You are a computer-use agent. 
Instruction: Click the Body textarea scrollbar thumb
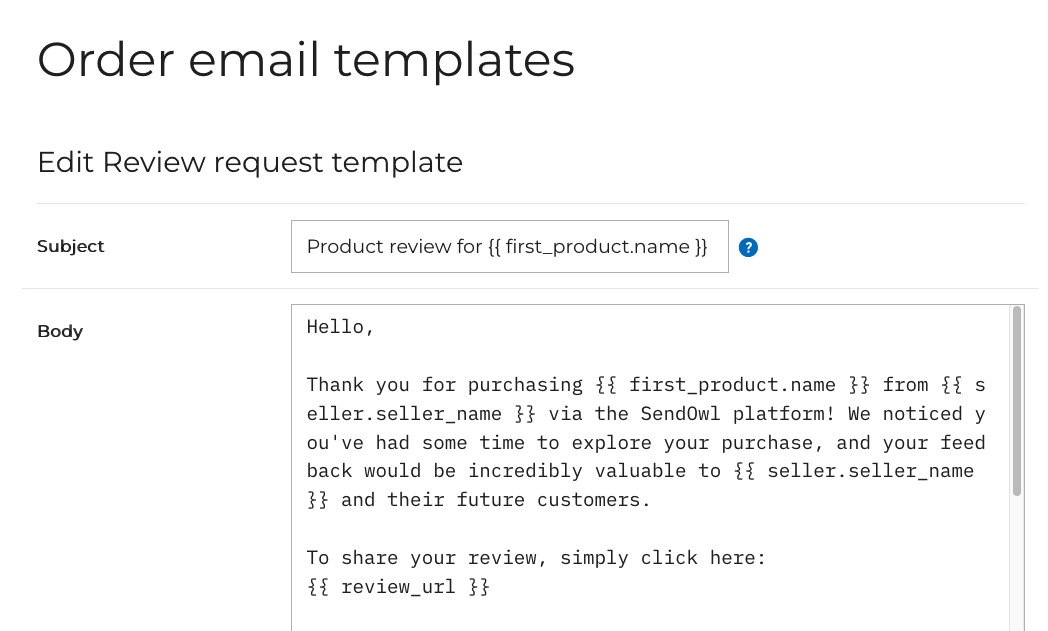coord(1016,400)
